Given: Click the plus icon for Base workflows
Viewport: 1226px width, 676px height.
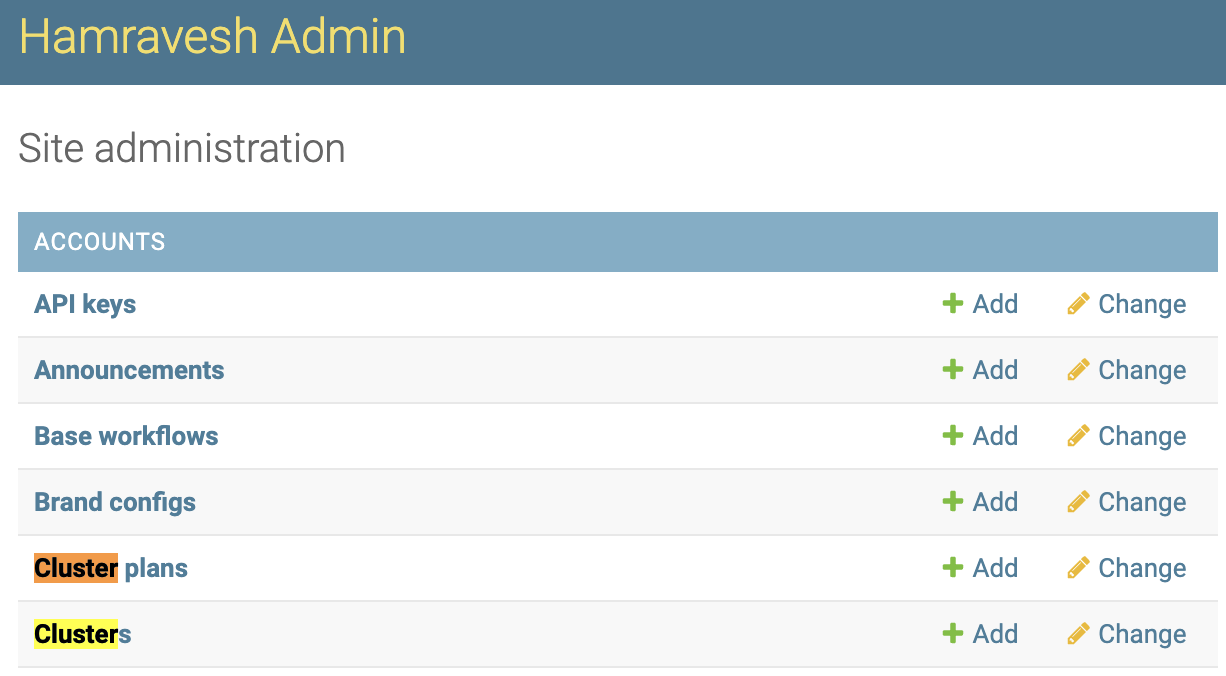Looking at the screenshot, I should pyautogui.click(x=952, y=436).
